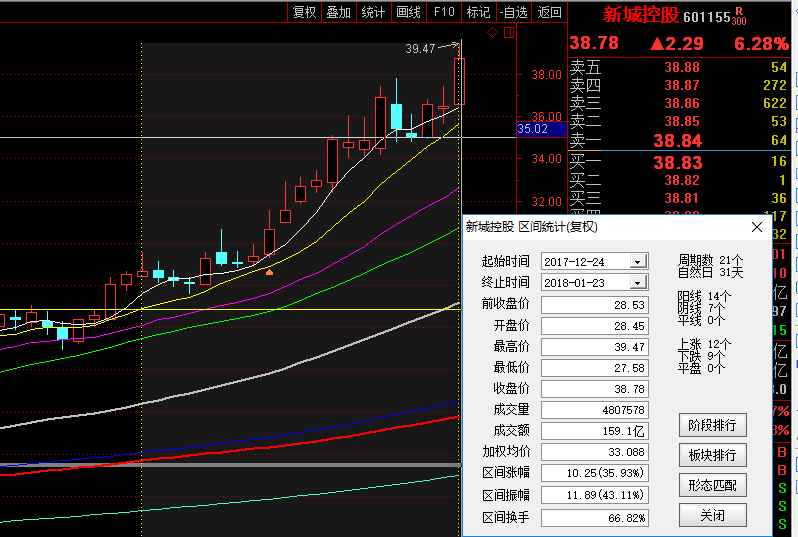Click the 复权 toolbar item
This screenshot has width=798, height=537.
click(x=305, y=12)
